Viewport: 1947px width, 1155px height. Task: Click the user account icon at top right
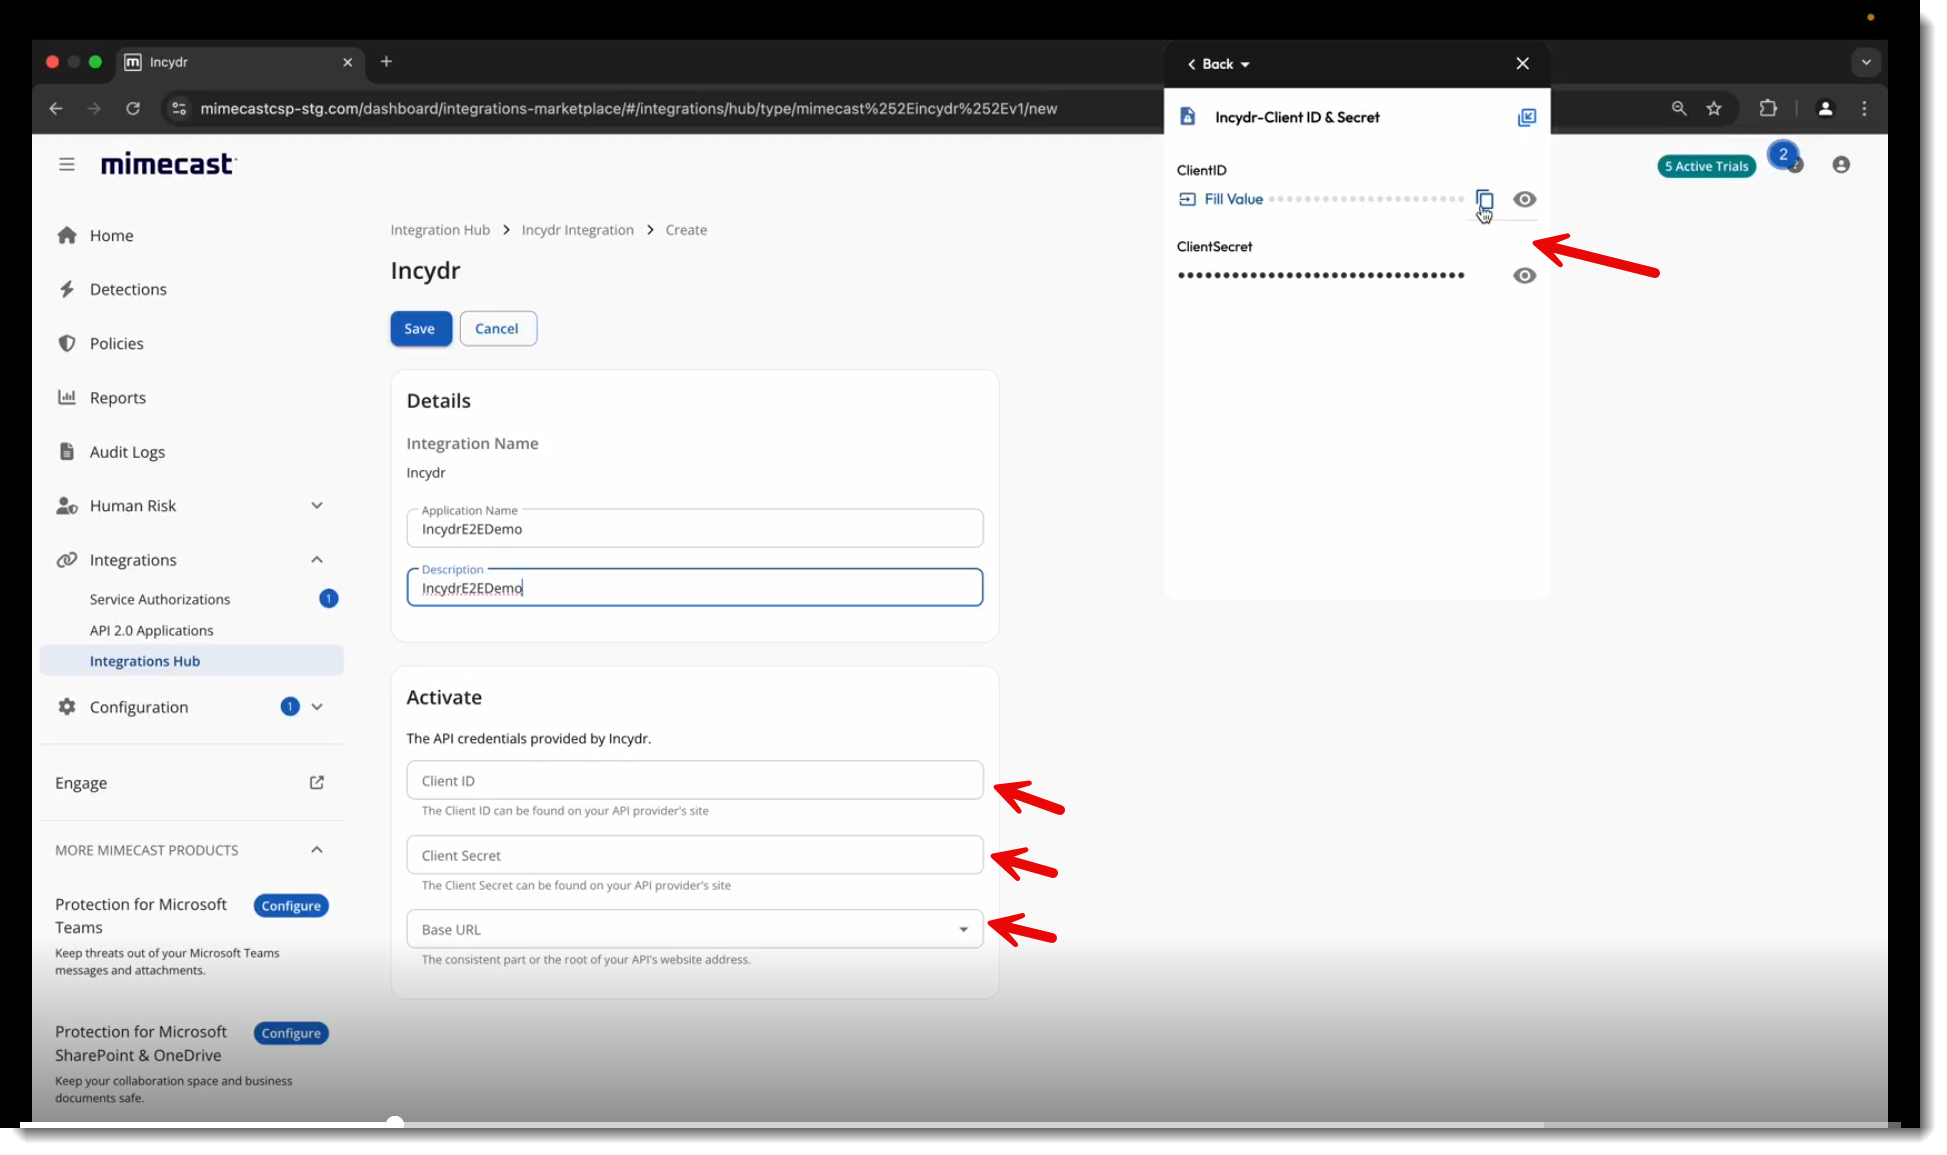[x=1841, y=165]
